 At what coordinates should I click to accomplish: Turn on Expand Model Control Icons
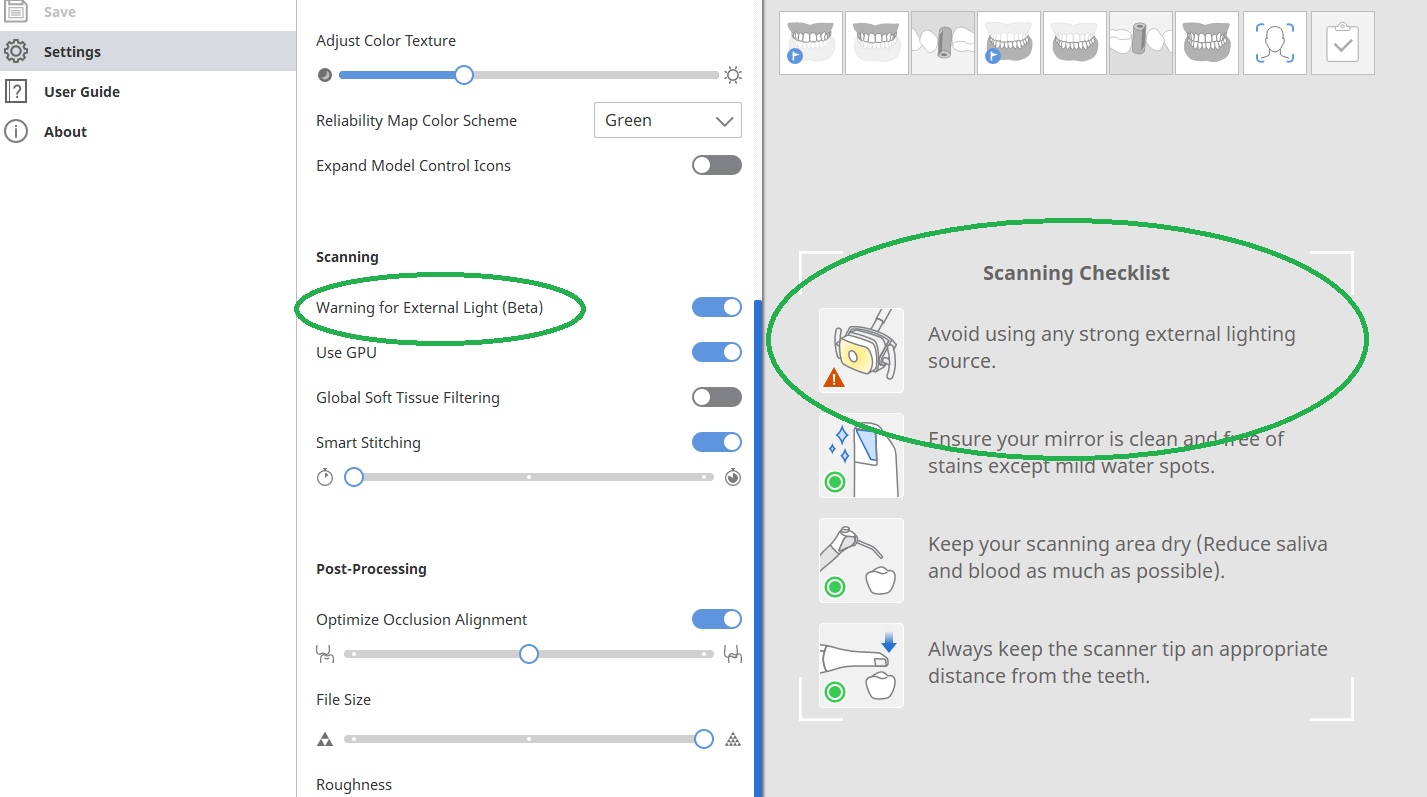[717, 165]
